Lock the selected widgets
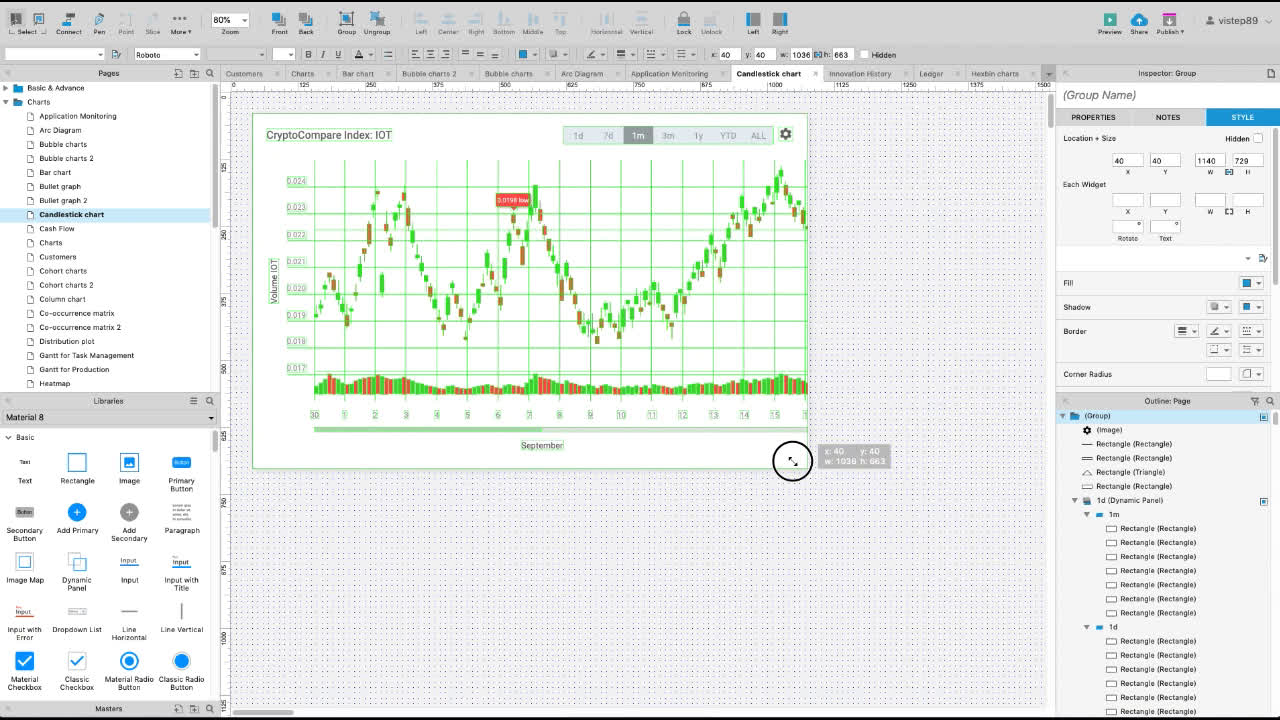The width and height of the screenshot is (1280, 720). (683, 23)
